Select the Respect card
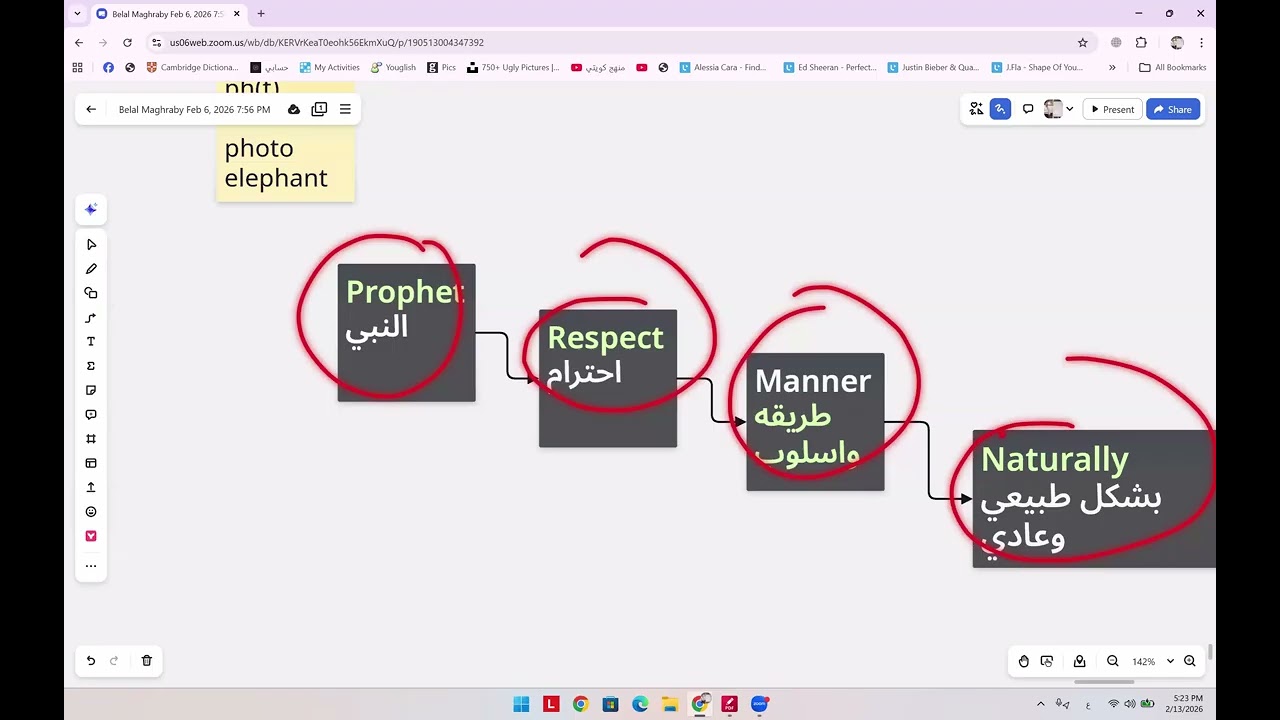This screenshot has width=1280, height=720. click(x=608, y=378)
